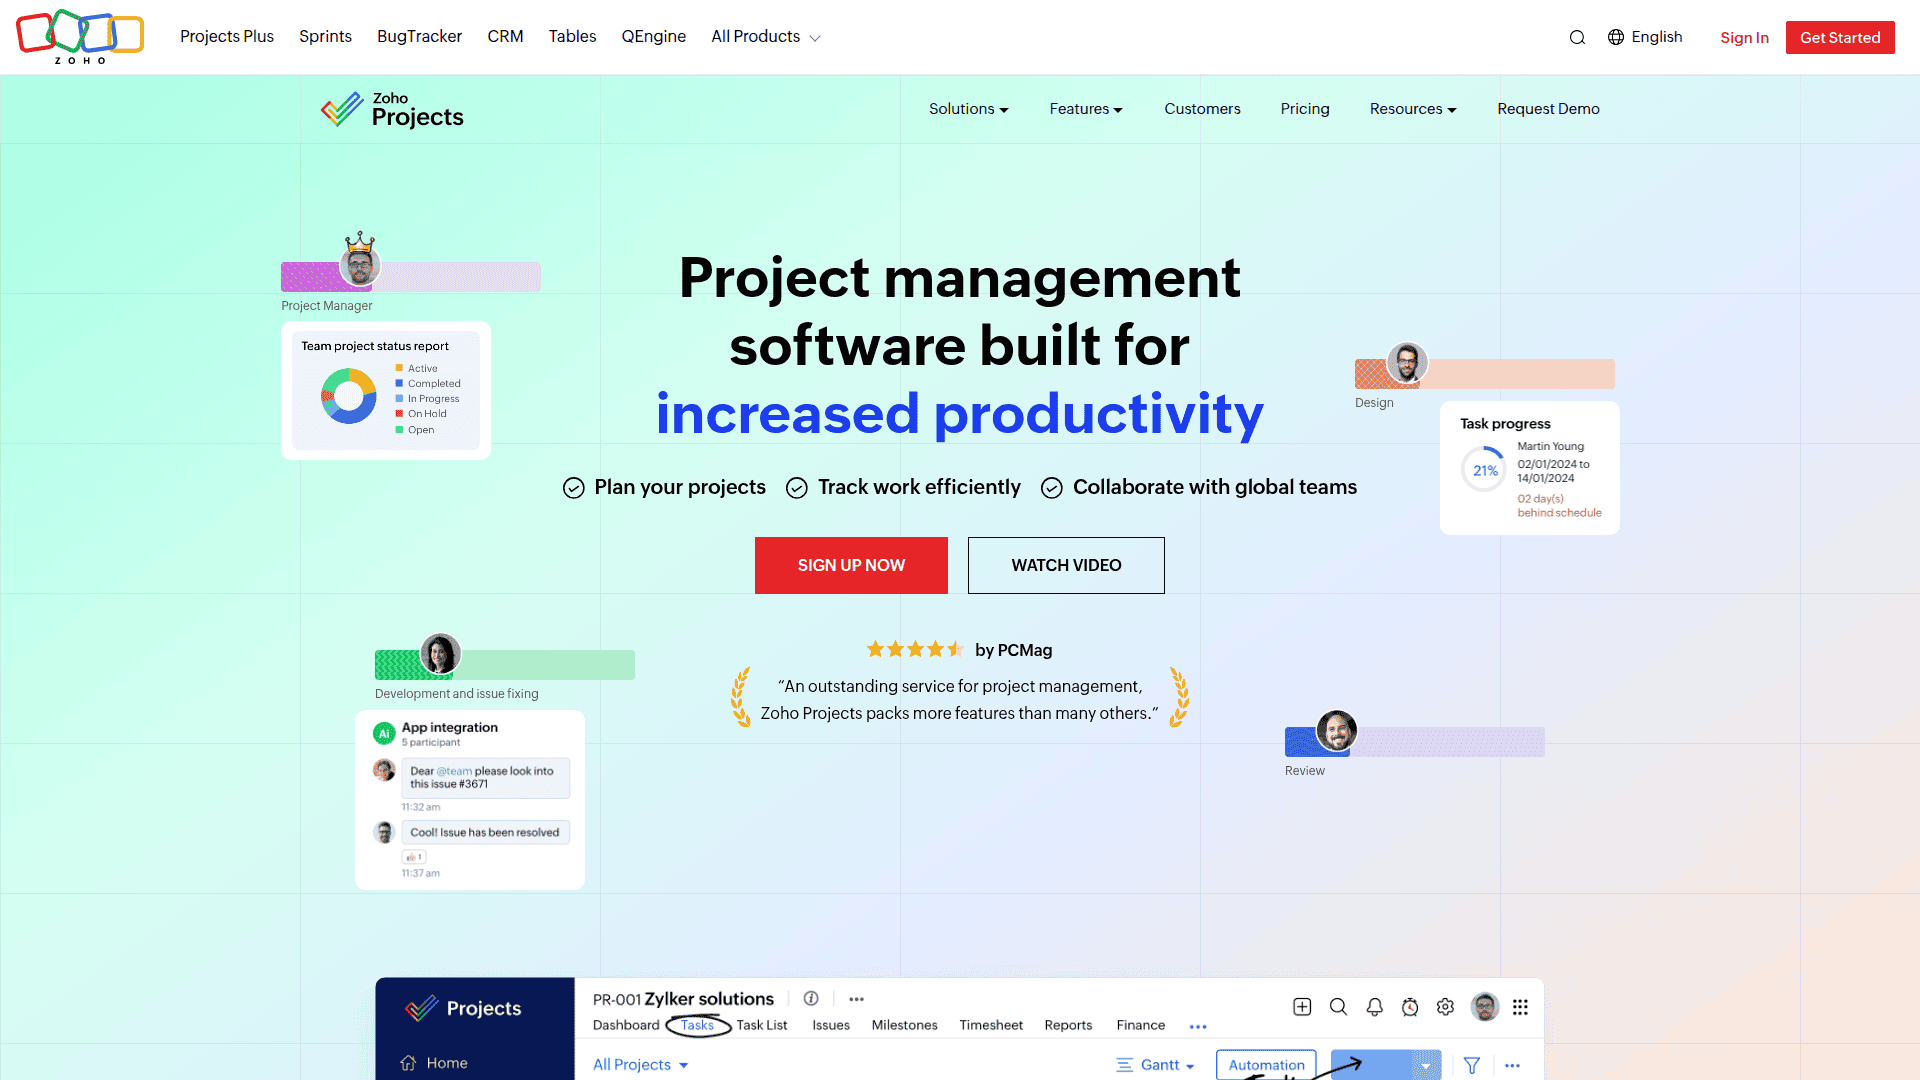Screen dimensions: 1920x1080
Task: Click the 'On Hold' legend entry
Action: 421,414
